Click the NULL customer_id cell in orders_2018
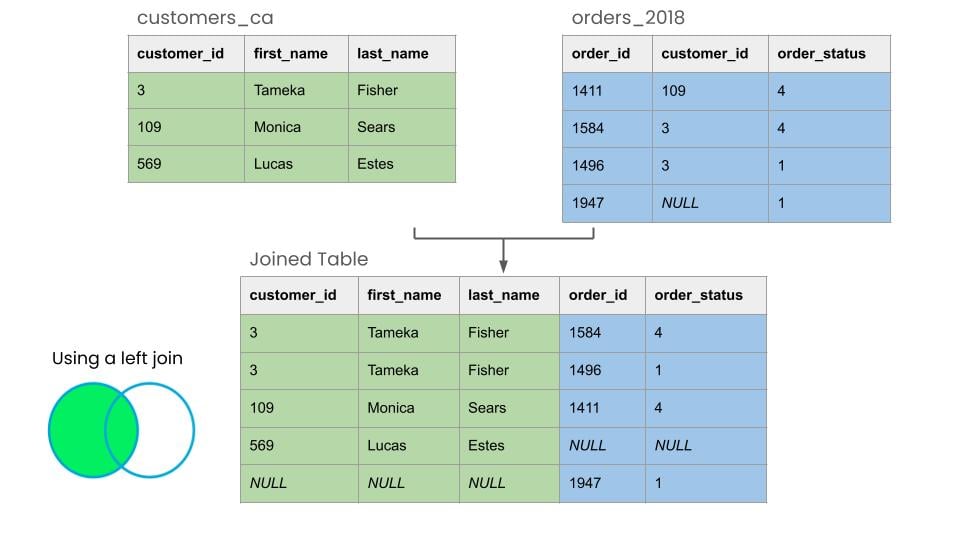960x540 pixels. coord(710,203)
